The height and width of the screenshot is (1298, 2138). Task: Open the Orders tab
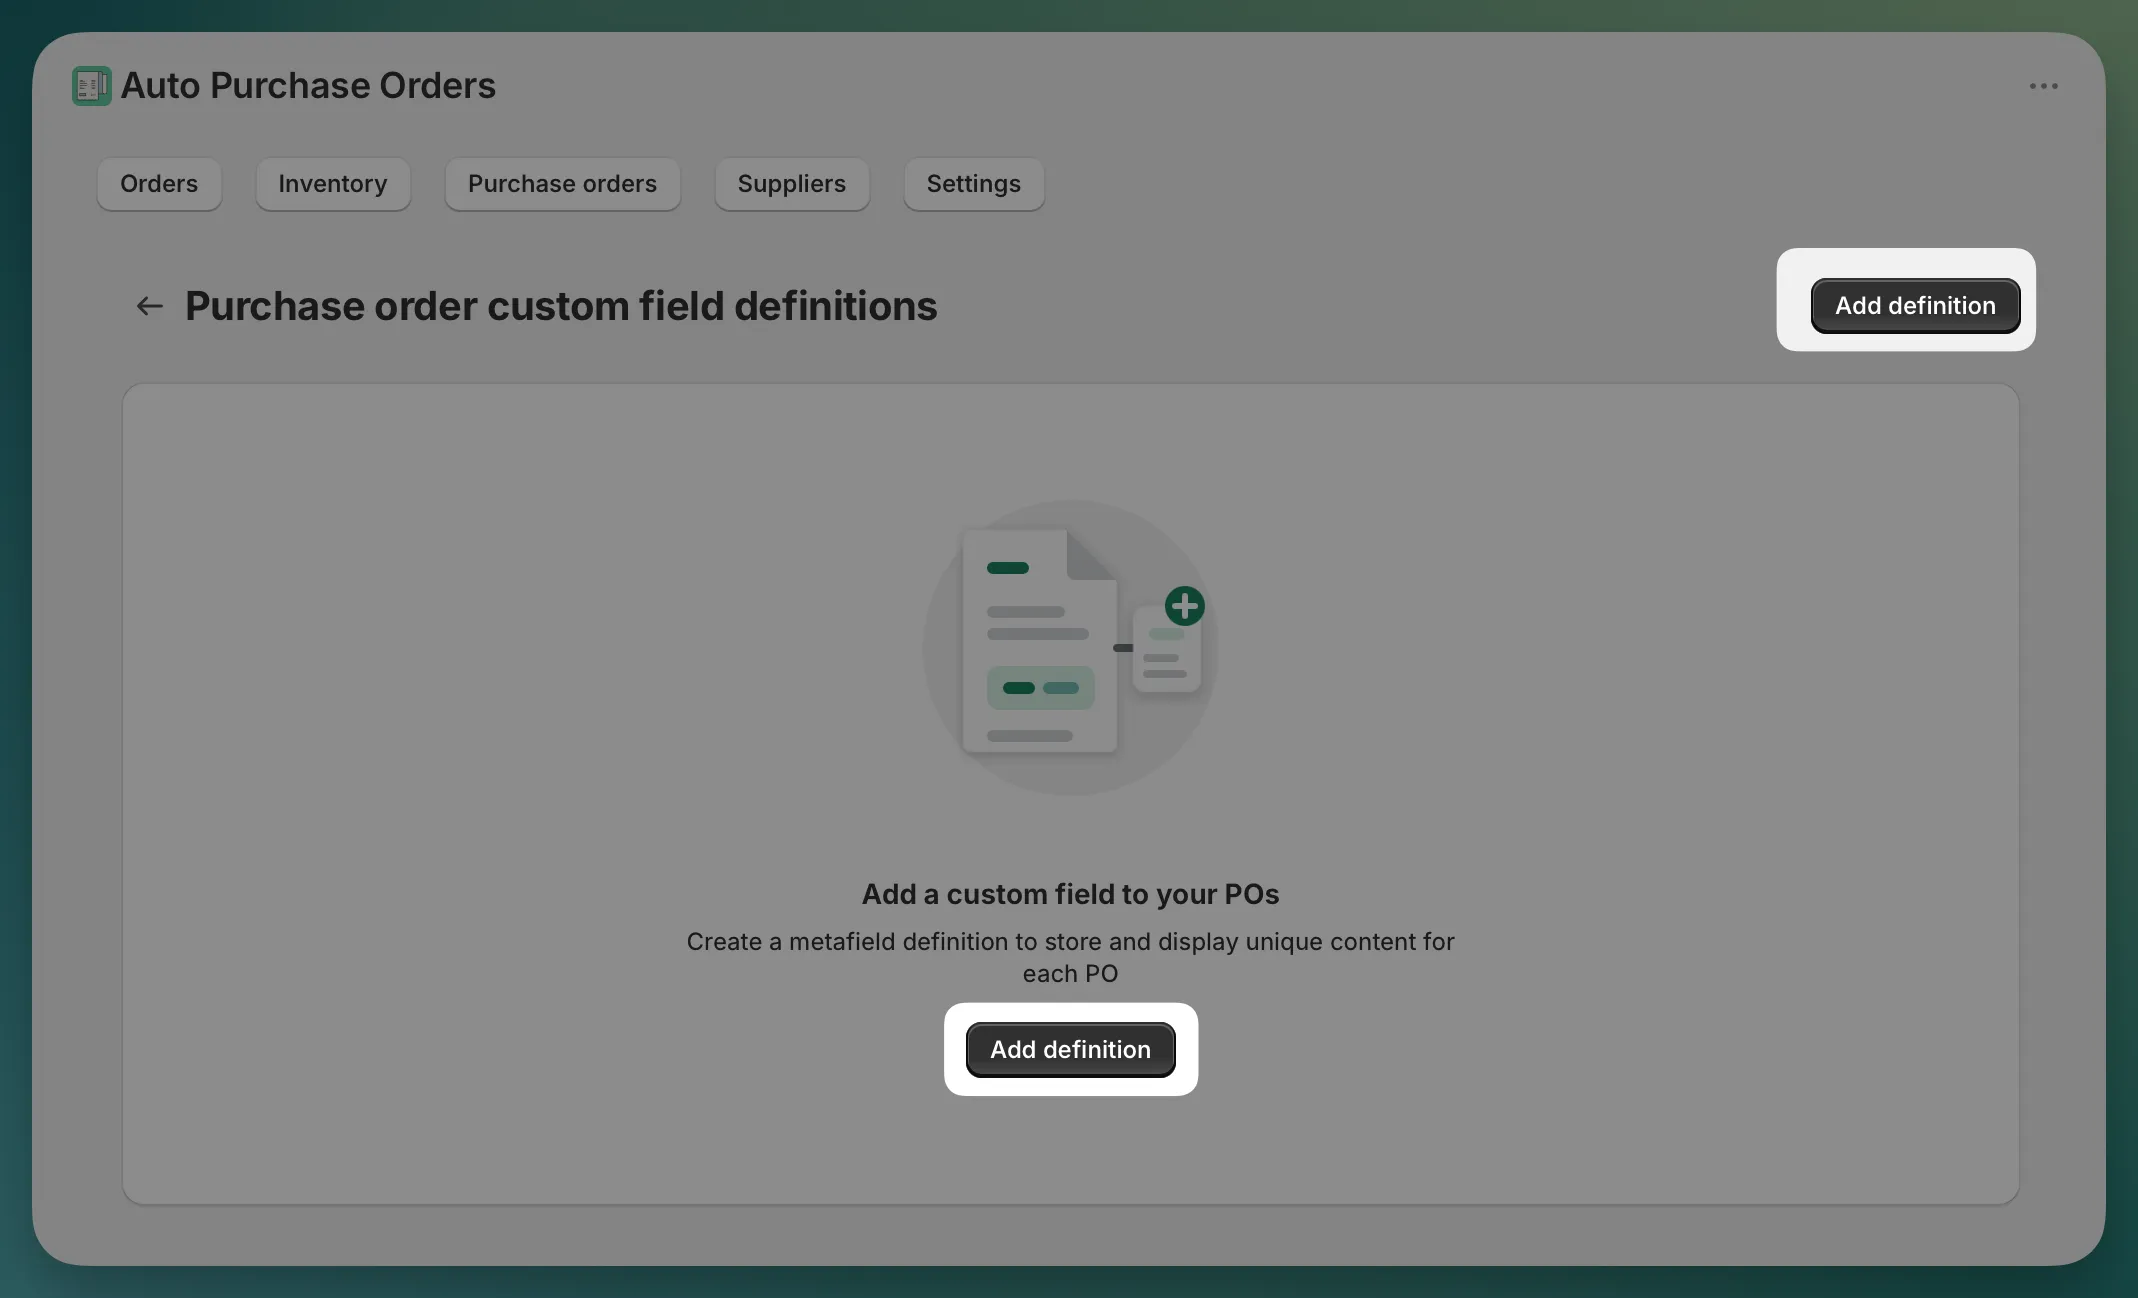[159, 184]
